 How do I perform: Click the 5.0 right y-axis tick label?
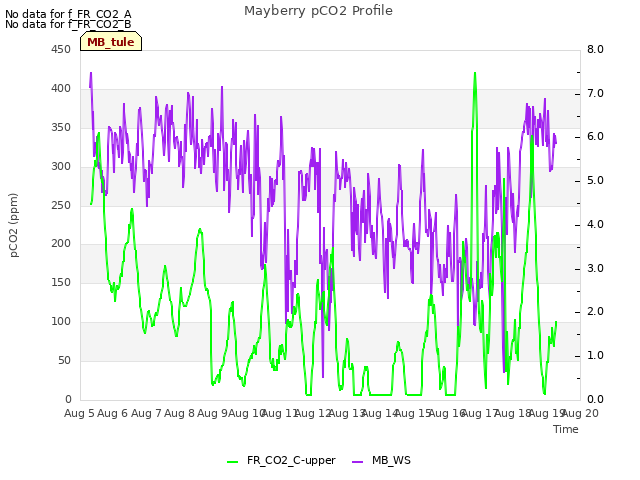pos(595,180)
